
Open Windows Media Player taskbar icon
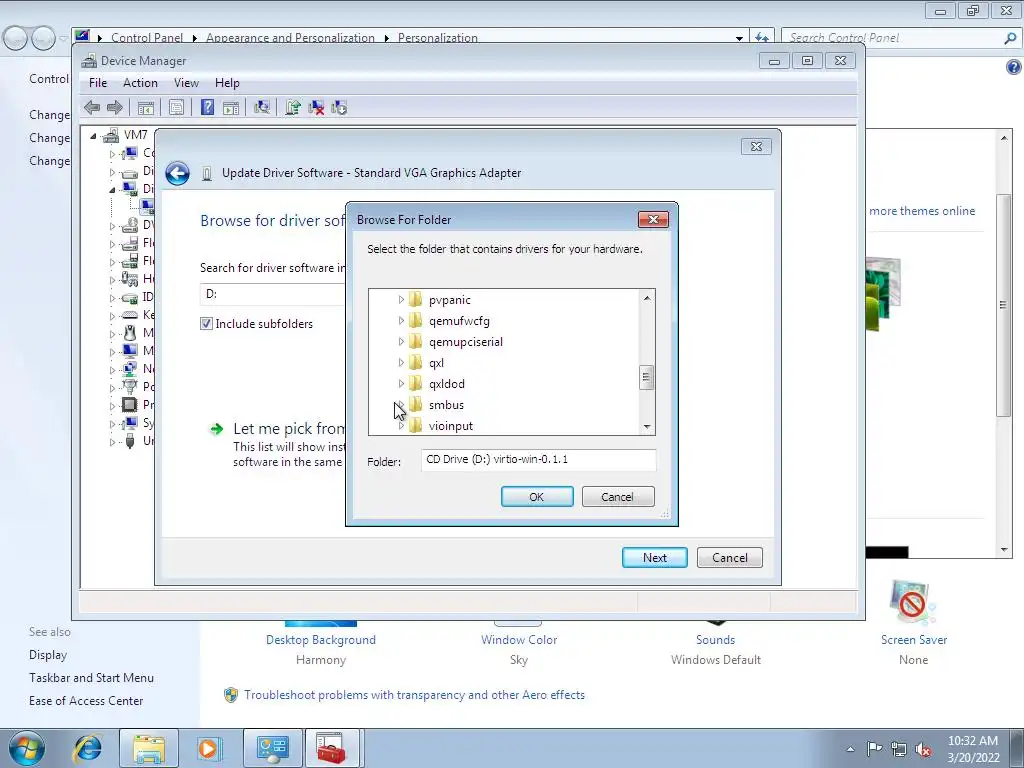click(x=209, y=748)
